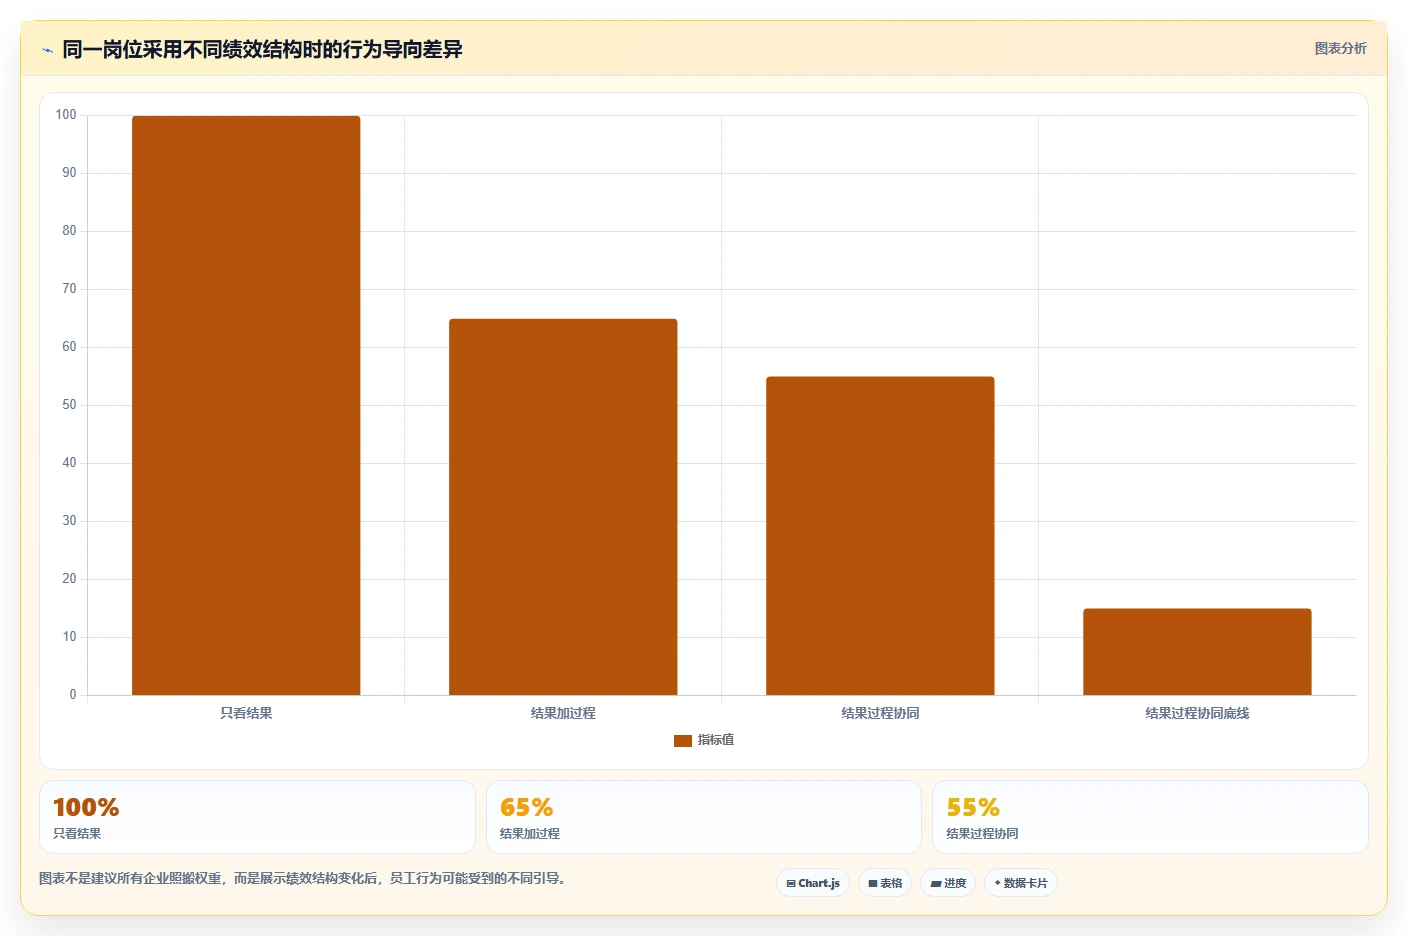1408x936 pixels.
Task: Select the 数据卡片 tag pill
Action: coord(1021,883)
